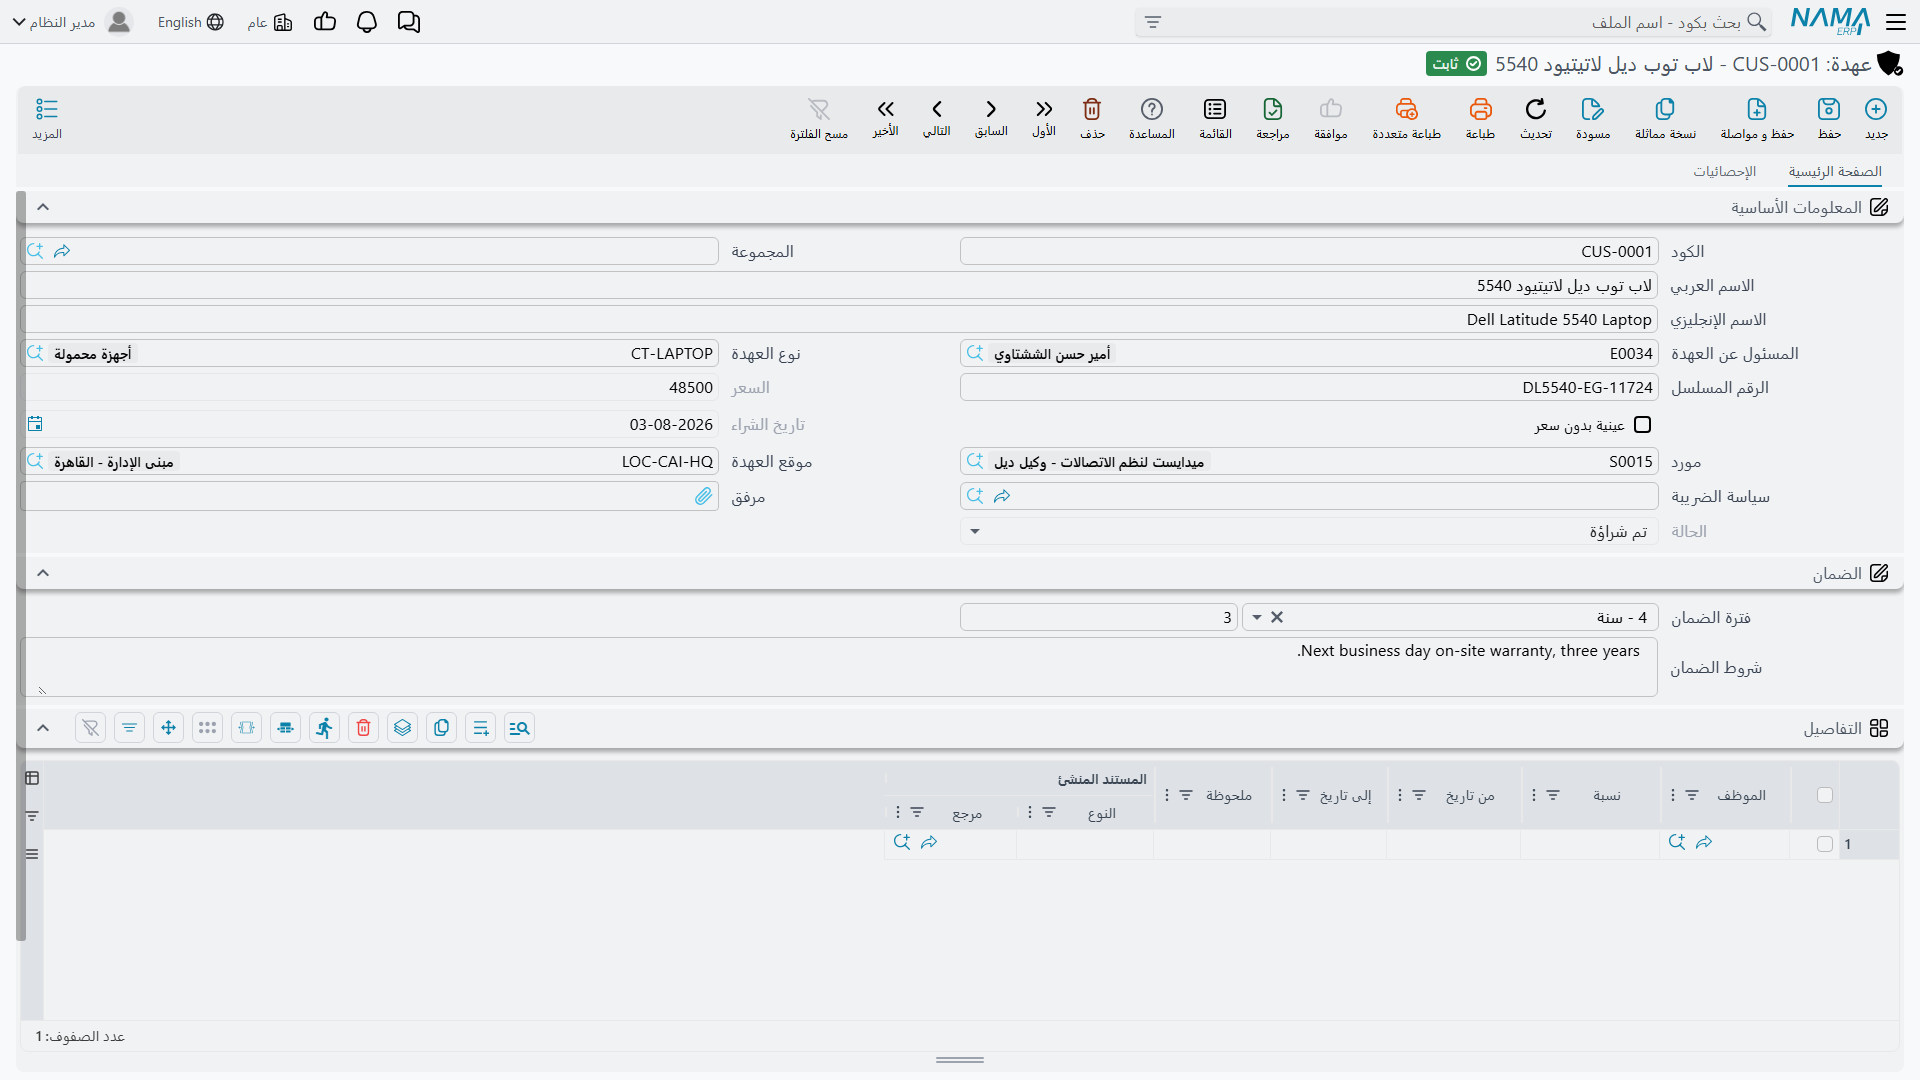Select all rows via header checkbox
The height and width of the screenshot is (1080, 1920).
1825,795
